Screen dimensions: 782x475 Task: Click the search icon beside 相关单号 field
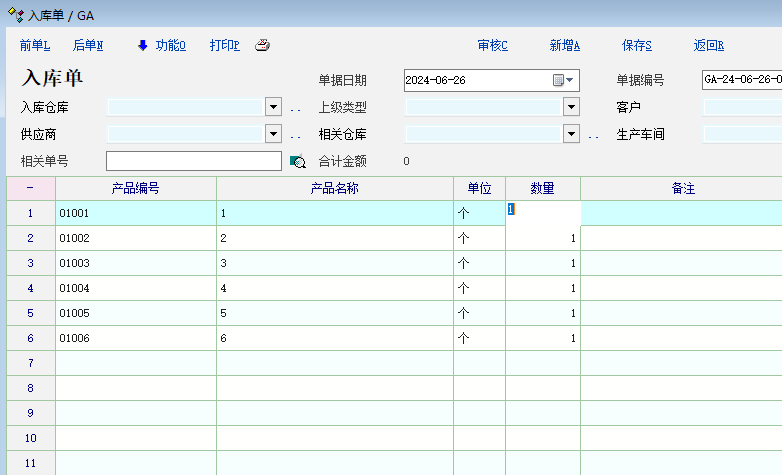coord(297,161)
